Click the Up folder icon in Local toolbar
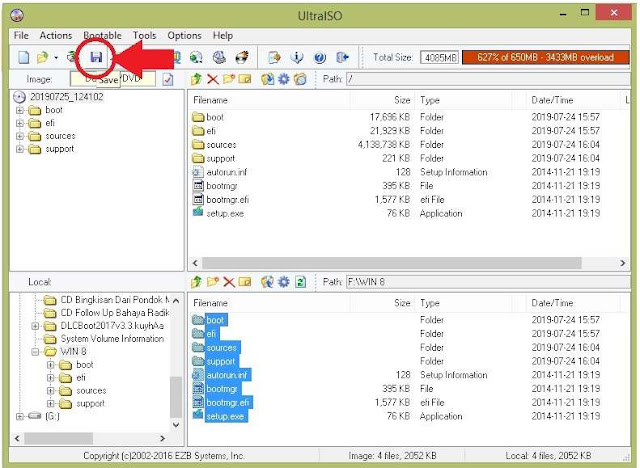This screenshot has width=640, height=468. coord(196,282)
